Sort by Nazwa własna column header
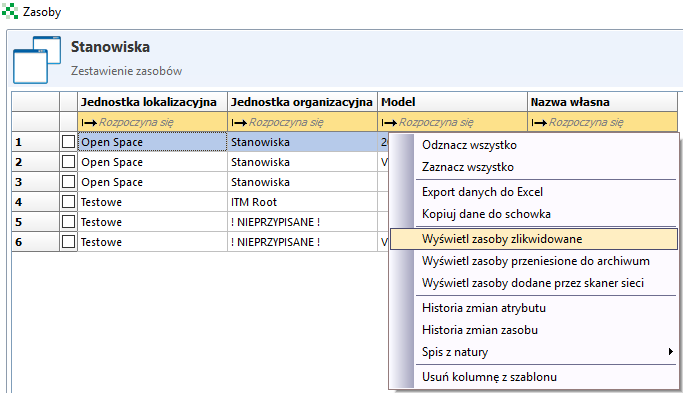The width and height of the screenshot is (683, 393). point(602,102)
